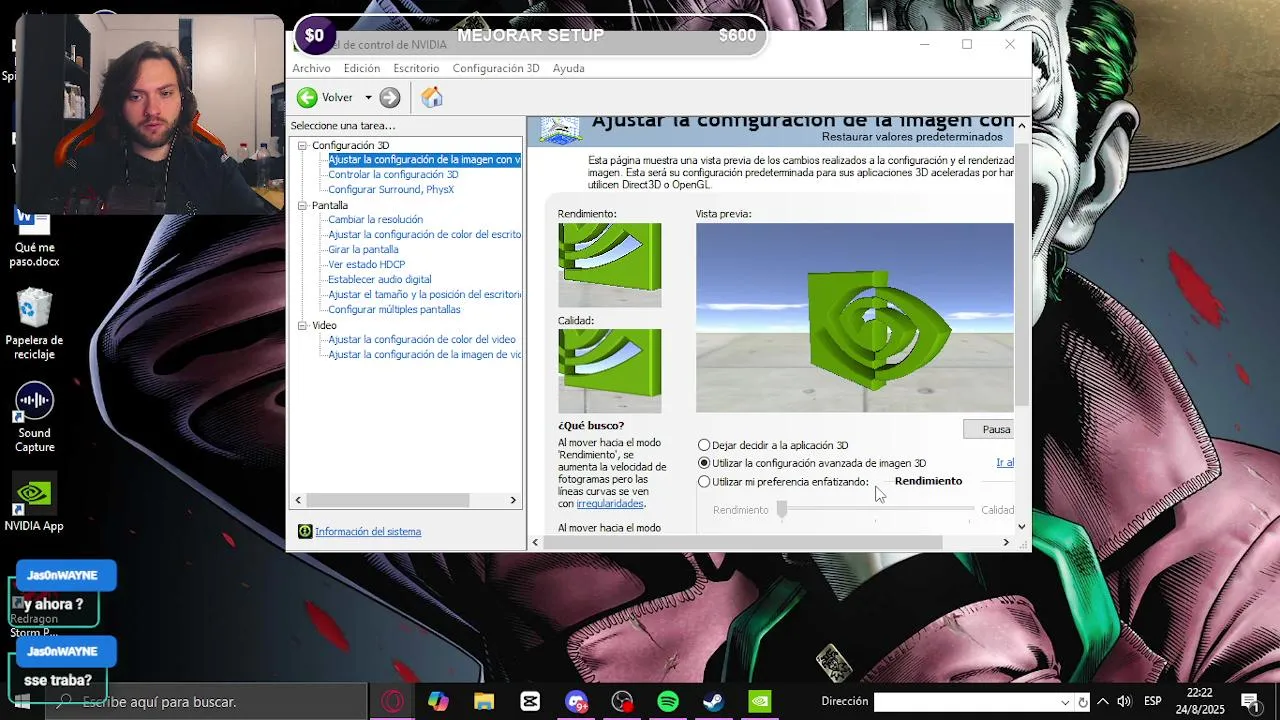Viewport: 1280px width, 720px height.
Task: Collapse the Pantalla tree node
Action: pos(304,205)
